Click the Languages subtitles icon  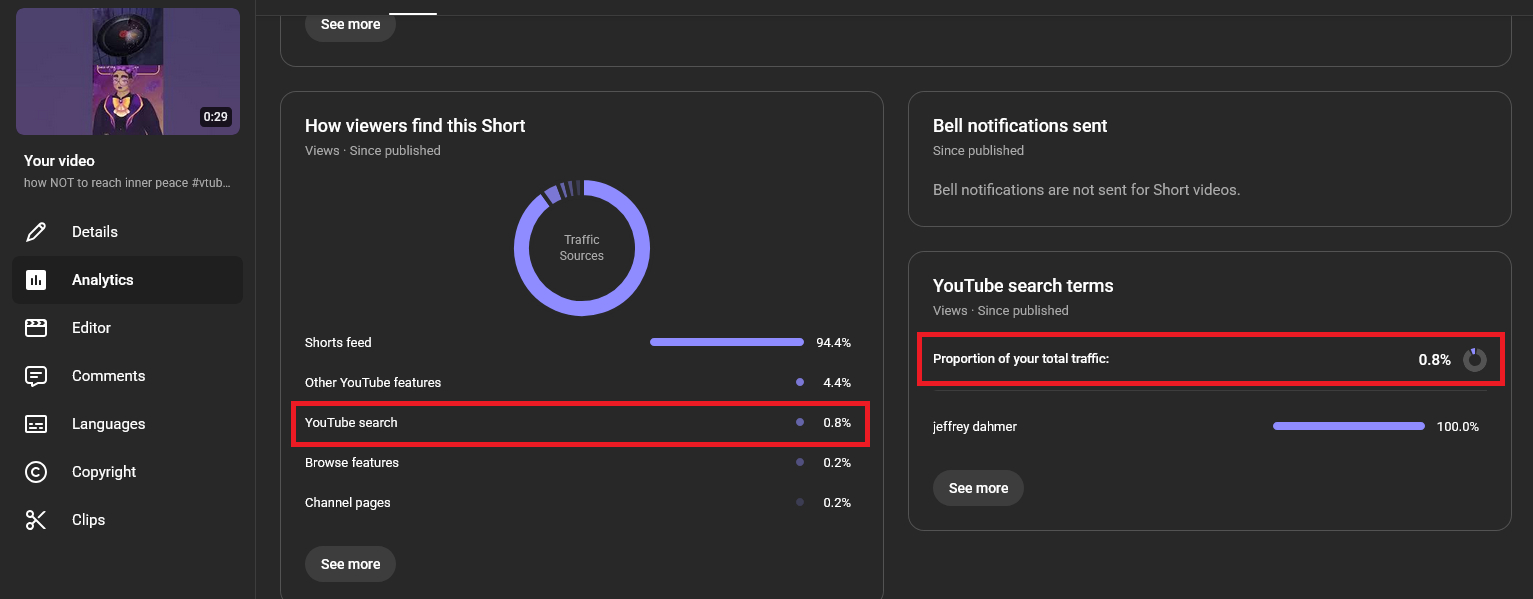(36, 424)
